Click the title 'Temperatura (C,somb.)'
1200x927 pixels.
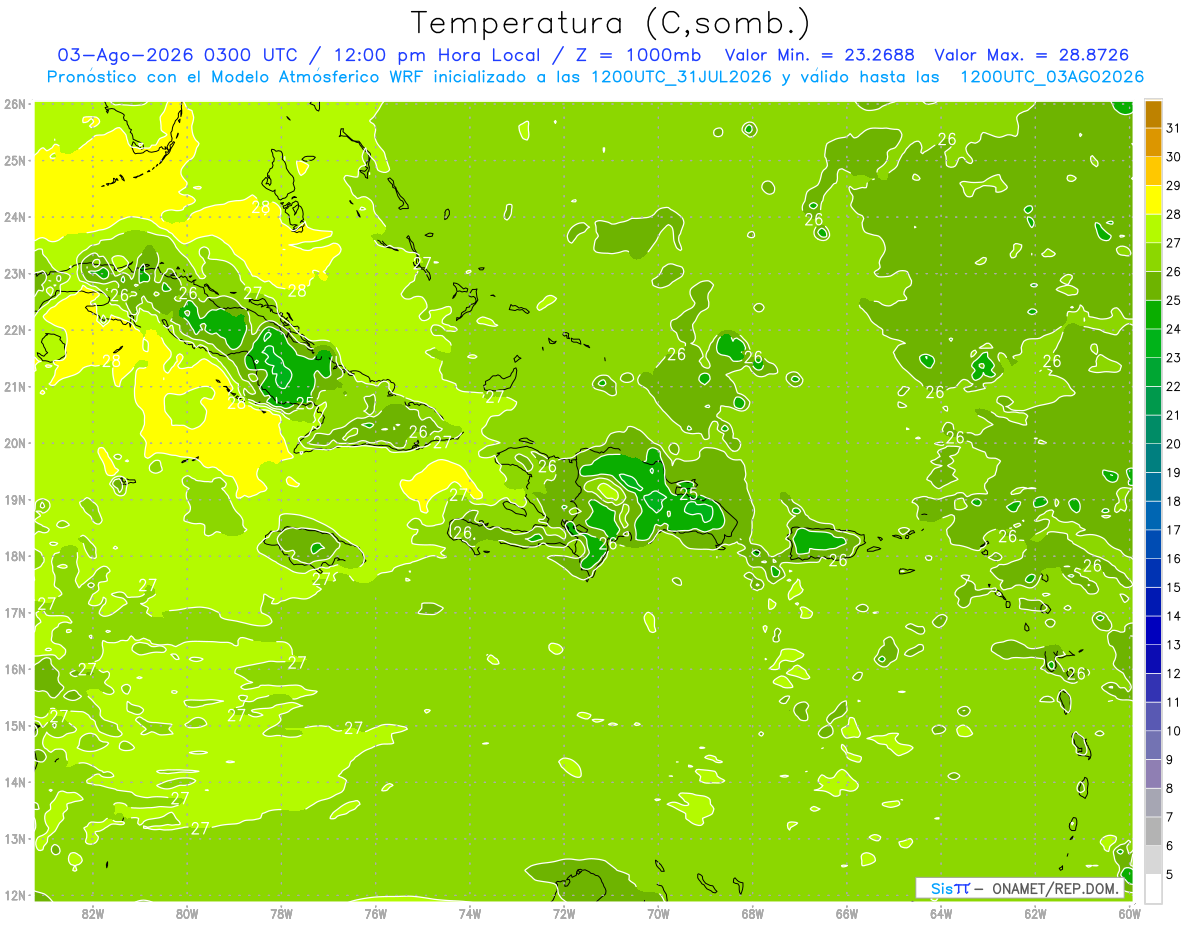611,23
